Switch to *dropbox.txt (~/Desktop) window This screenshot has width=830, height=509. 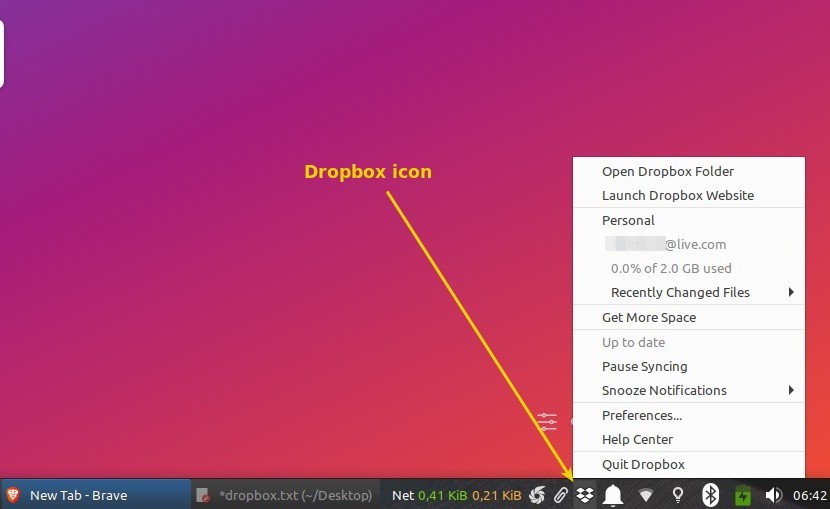286,495
